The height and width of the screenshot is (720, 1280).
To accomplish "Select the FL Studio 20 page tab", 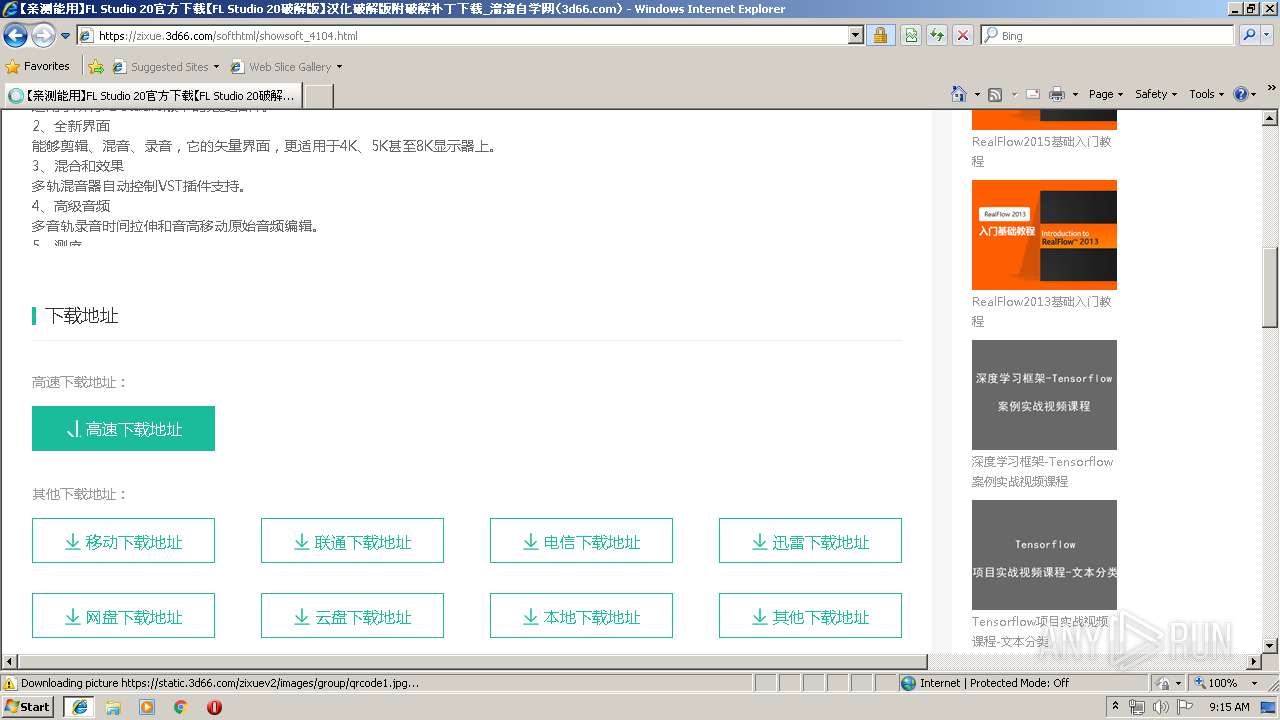I will click(152, 95).
